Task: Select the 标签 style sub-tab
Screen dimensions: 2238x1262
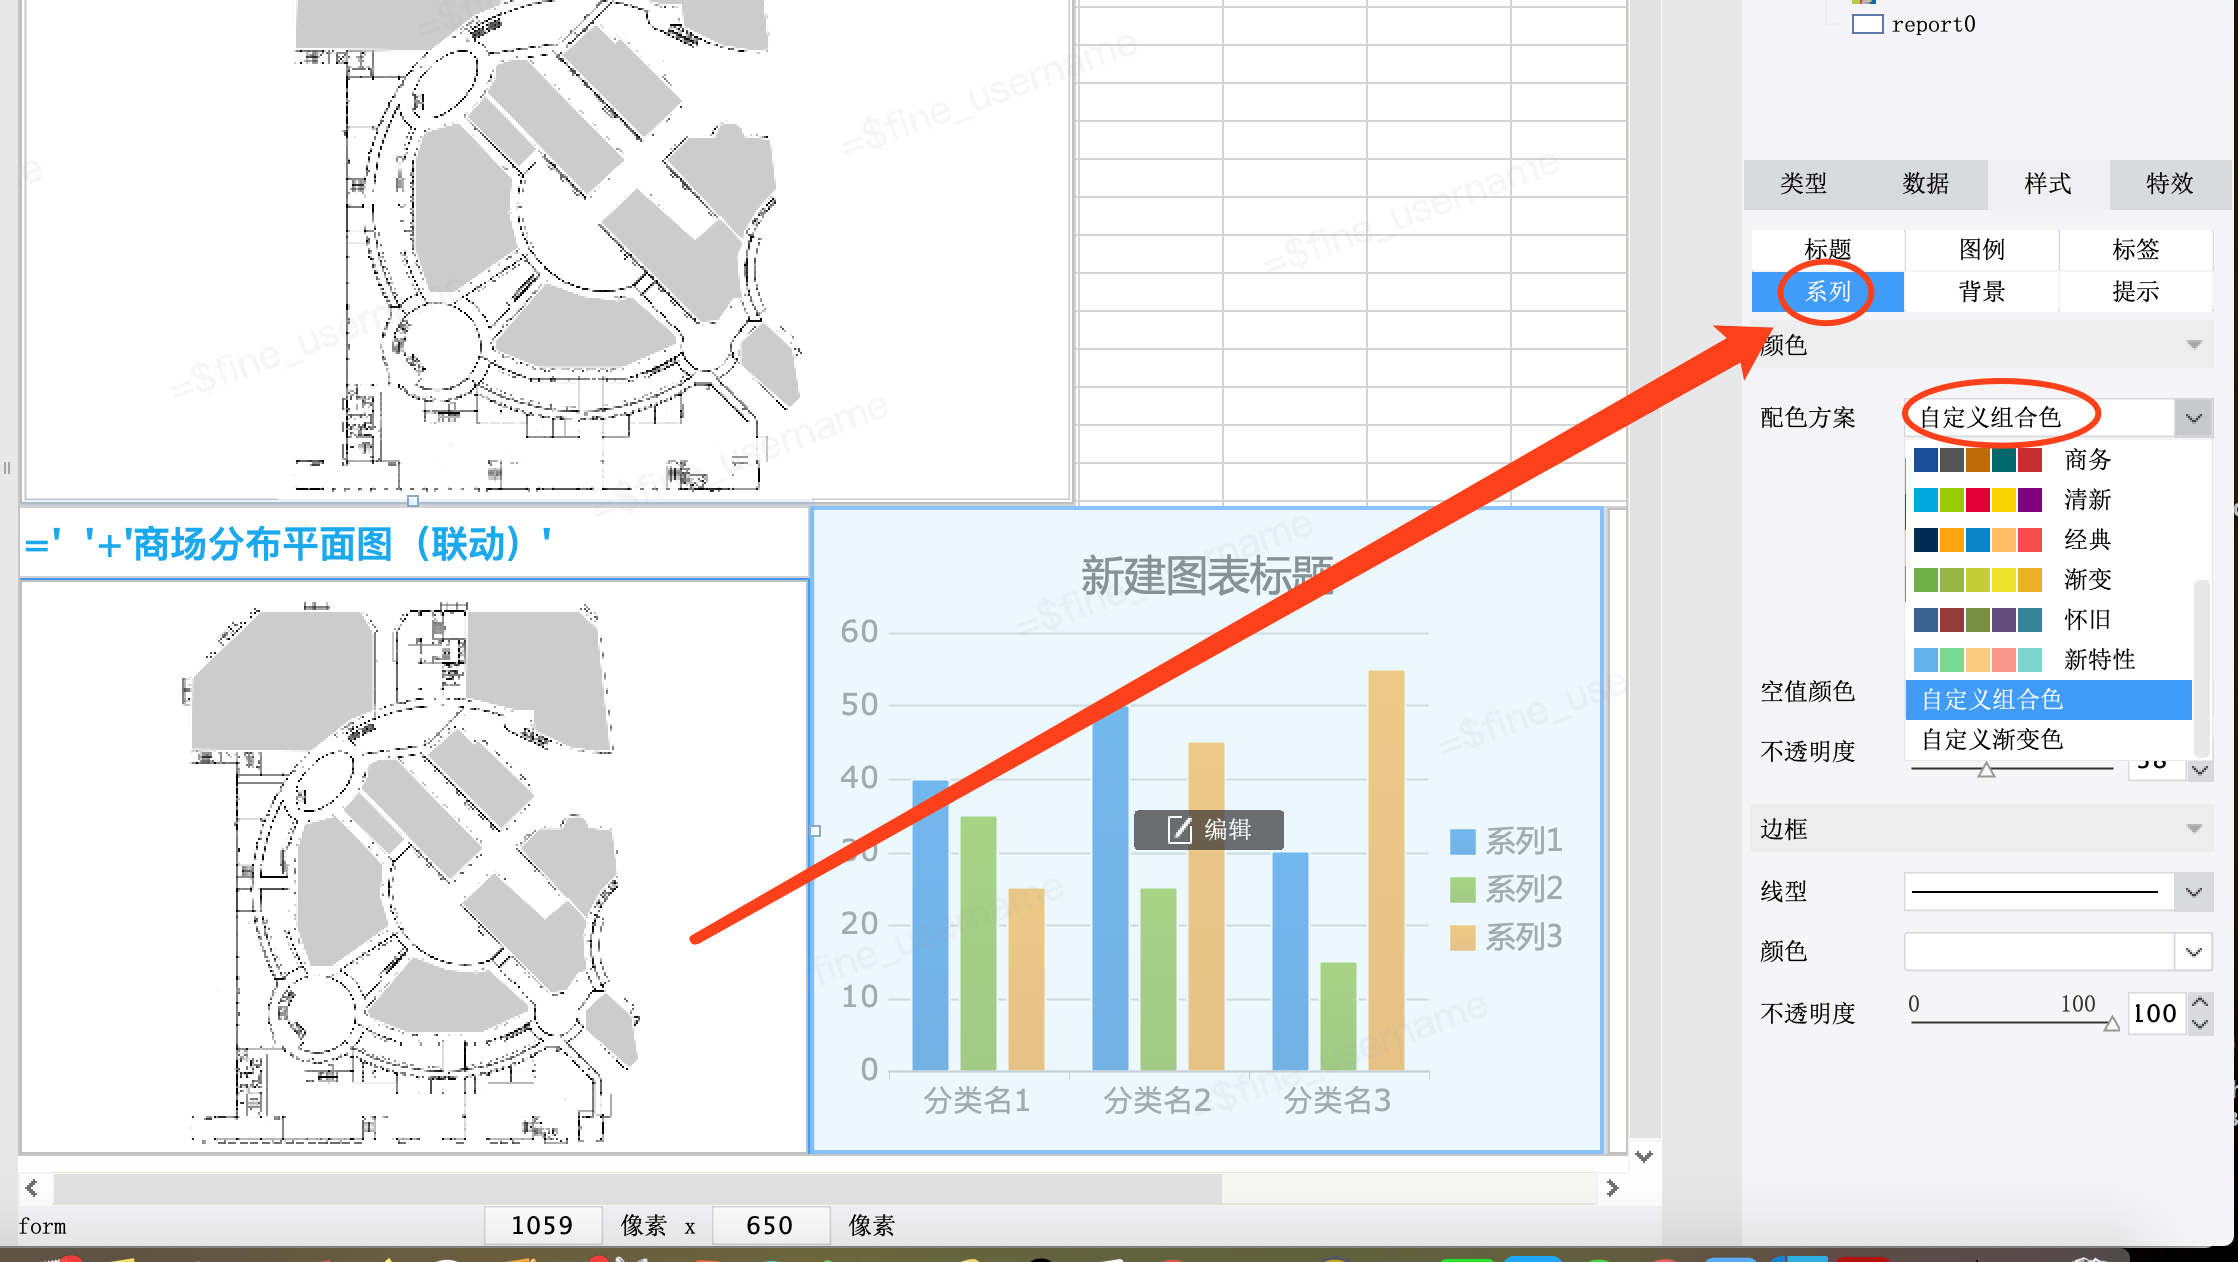Action: [2135, 249]
